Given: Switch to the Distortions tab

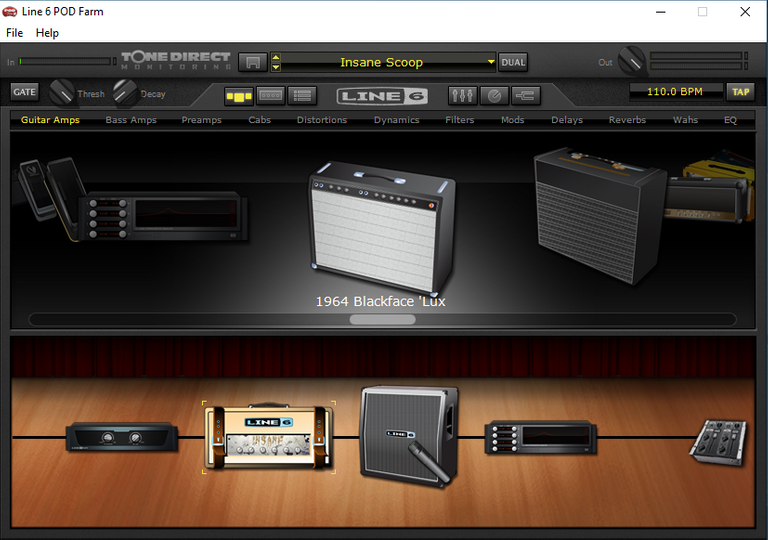Looking at the screenshot, I should [322, 120].
